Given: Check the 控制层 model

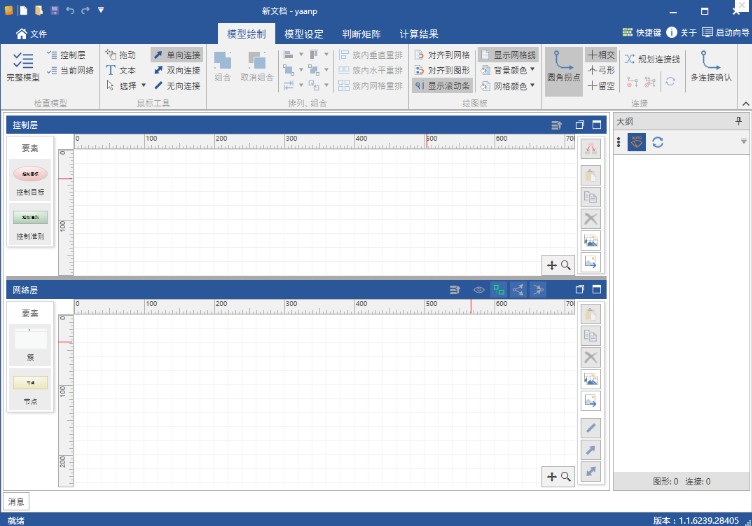Looking at the screenshot, I should [67, 55].
